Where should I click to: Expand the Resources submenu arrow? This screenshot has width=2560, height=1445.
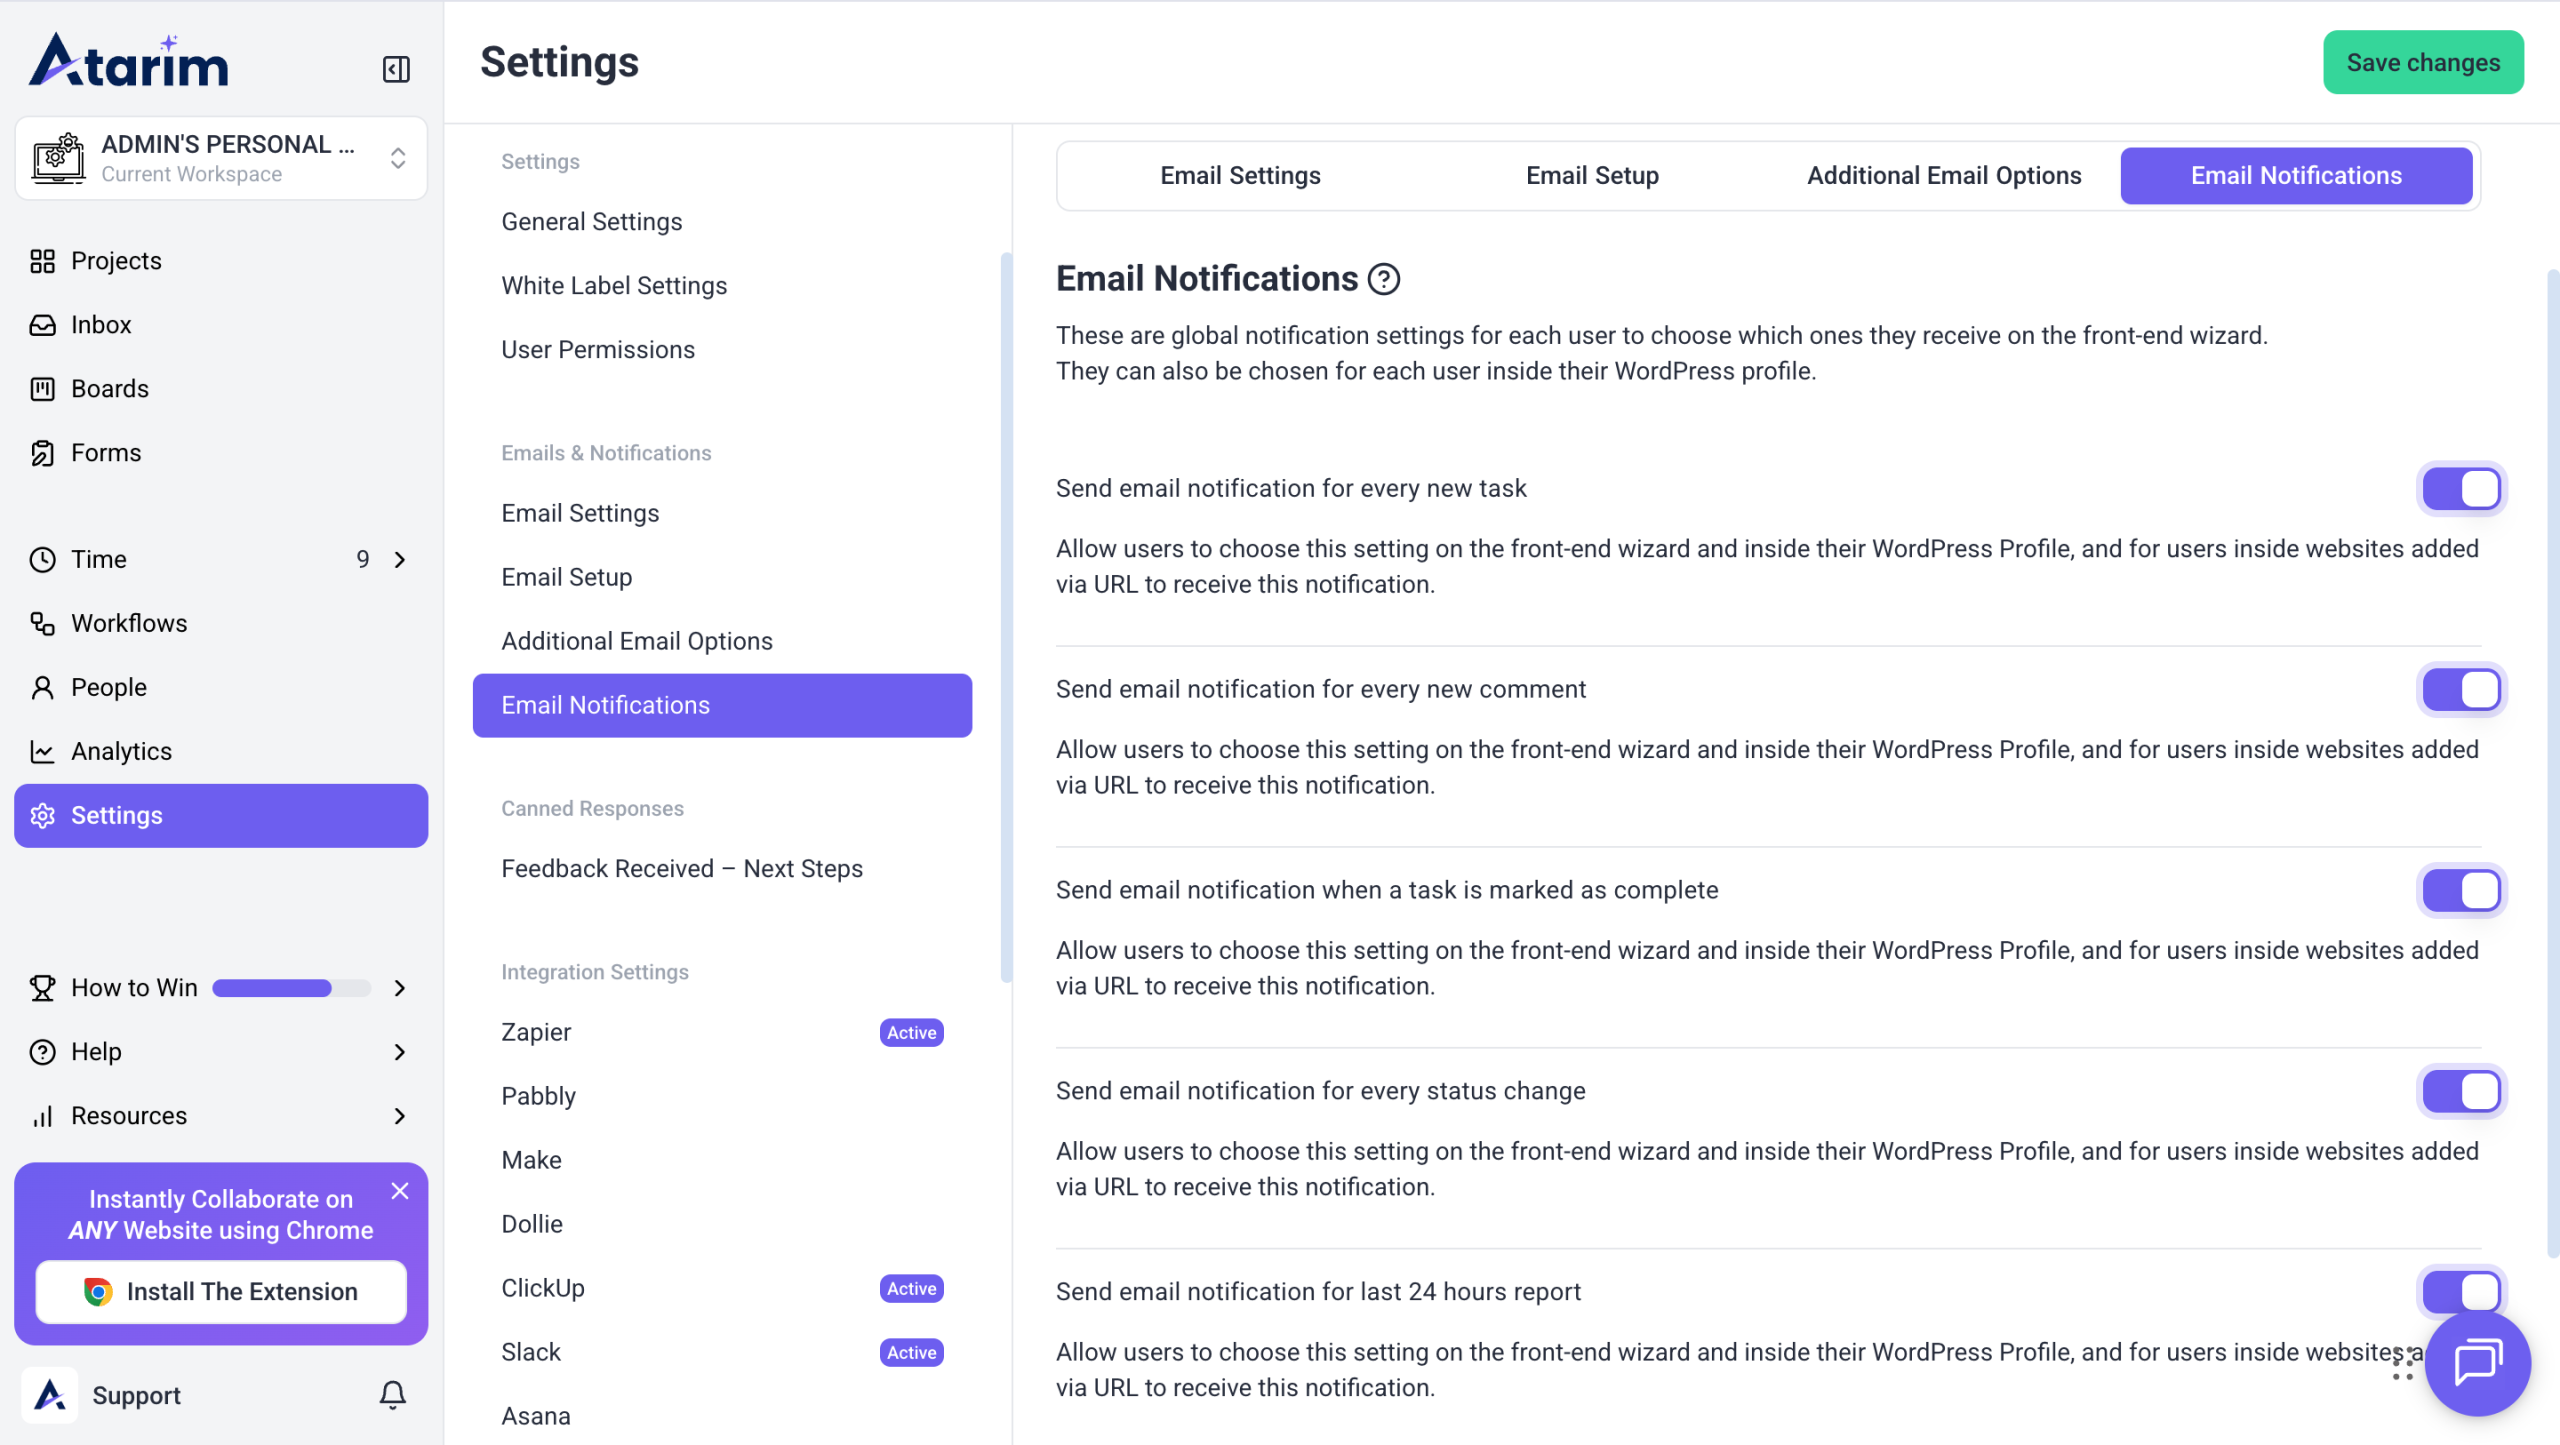(400, 1116)
